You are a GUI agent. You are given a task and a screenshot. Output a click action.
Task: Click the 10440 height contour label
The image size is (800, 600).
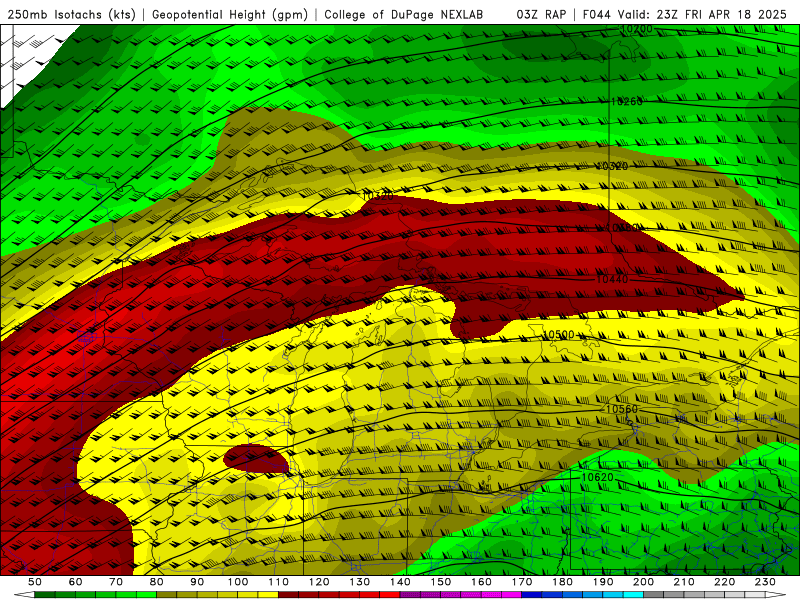click(x=612, y=279)
